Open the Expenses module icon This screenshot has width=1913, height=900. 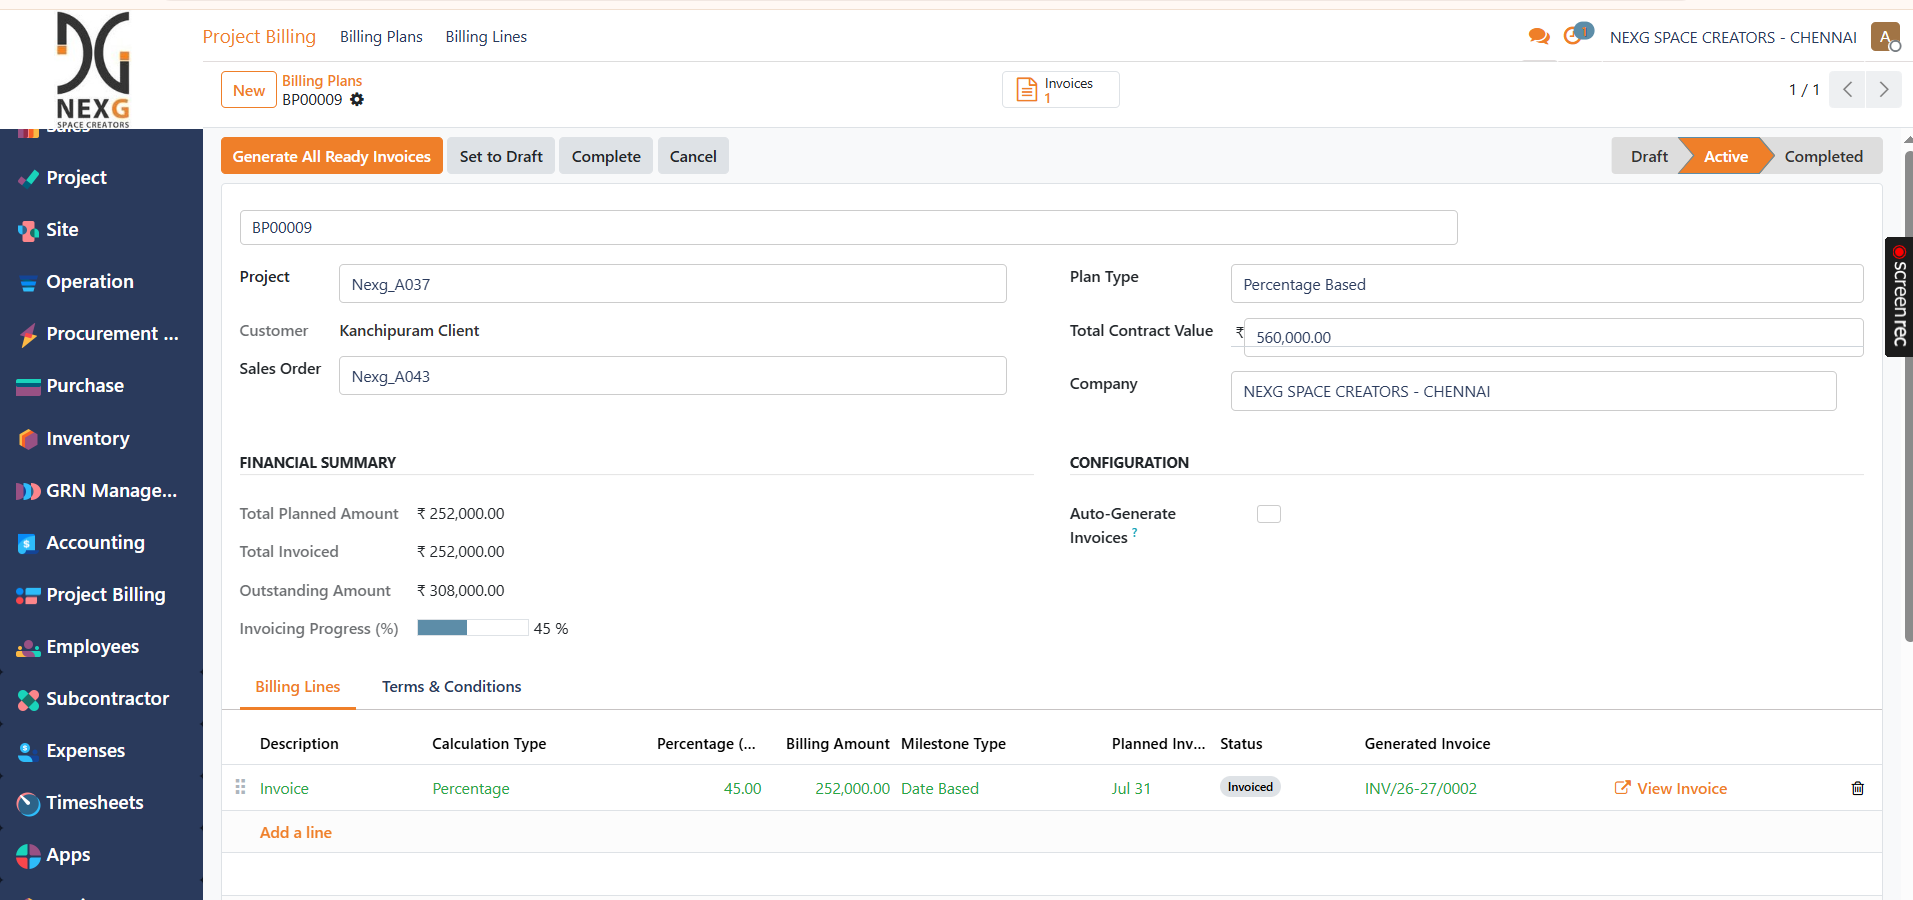click(x=28, y=751)
